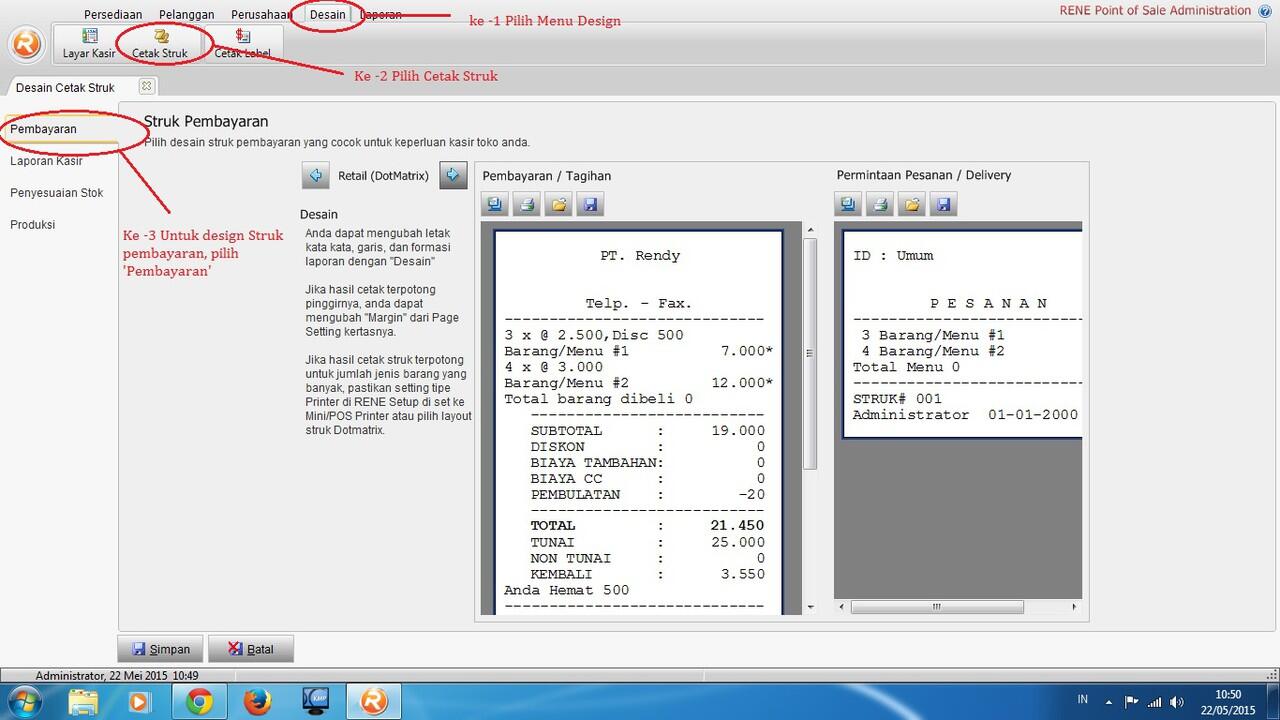Go to next receipt layout with right arrow
This screenshot has width=1280, height=720.
tap(453, 175)
